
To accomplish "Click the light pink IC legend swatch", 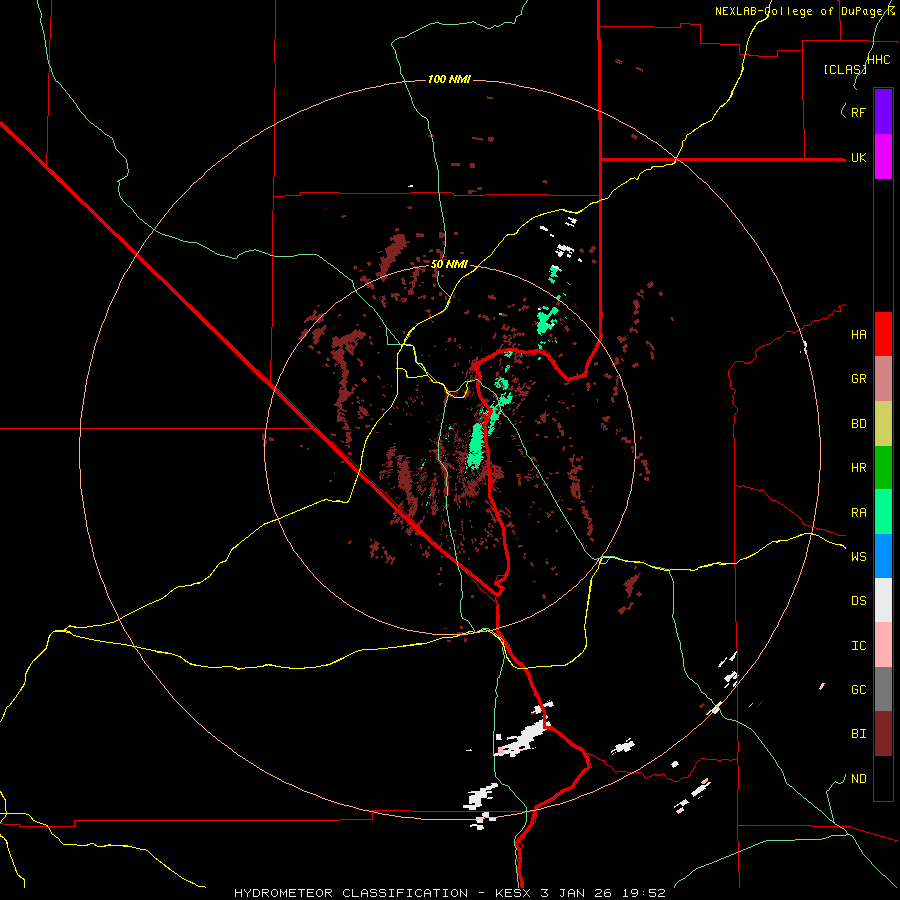I will click(x=883, y=645).
